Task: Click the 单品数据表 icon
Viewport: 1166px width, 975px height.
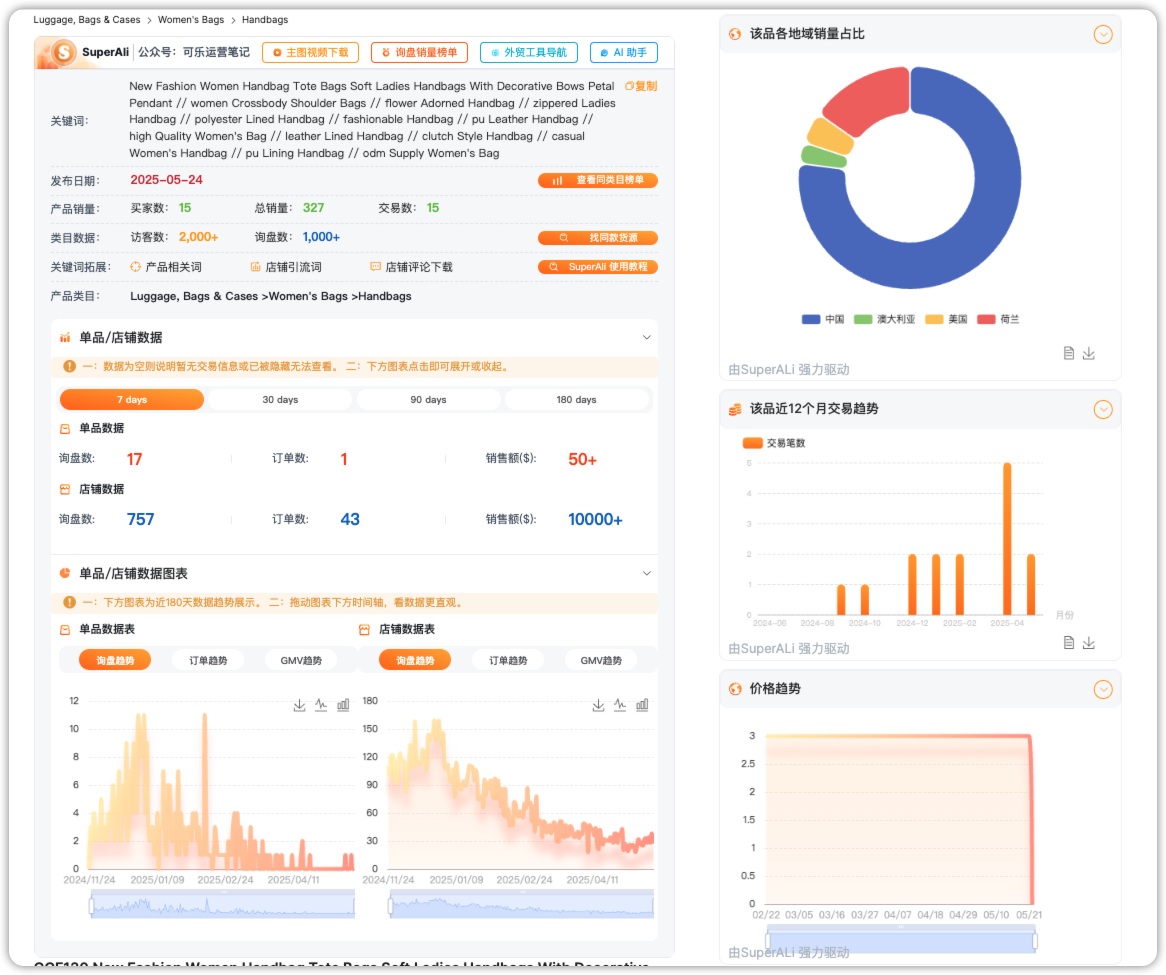Action: [x=65, y=630]
